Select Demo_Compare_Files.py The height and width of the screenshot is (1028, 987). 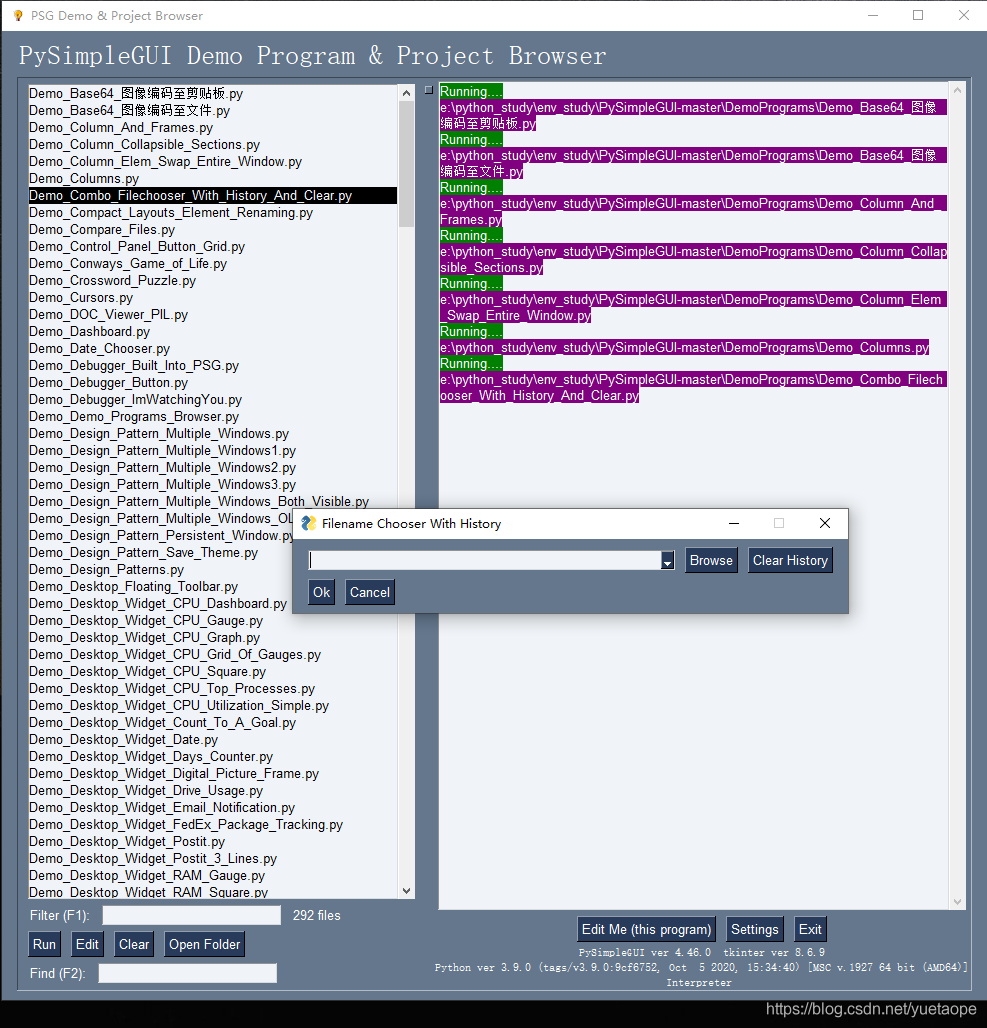pyautogui.click(x=212, y=230)
